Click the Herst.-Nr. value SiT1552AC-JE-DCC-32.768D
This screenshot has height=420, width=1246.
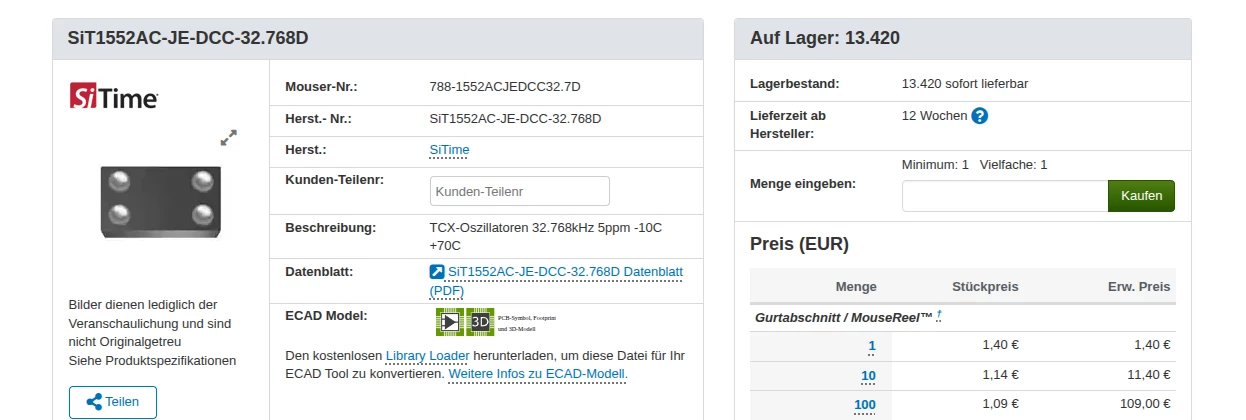click(516, 118)
